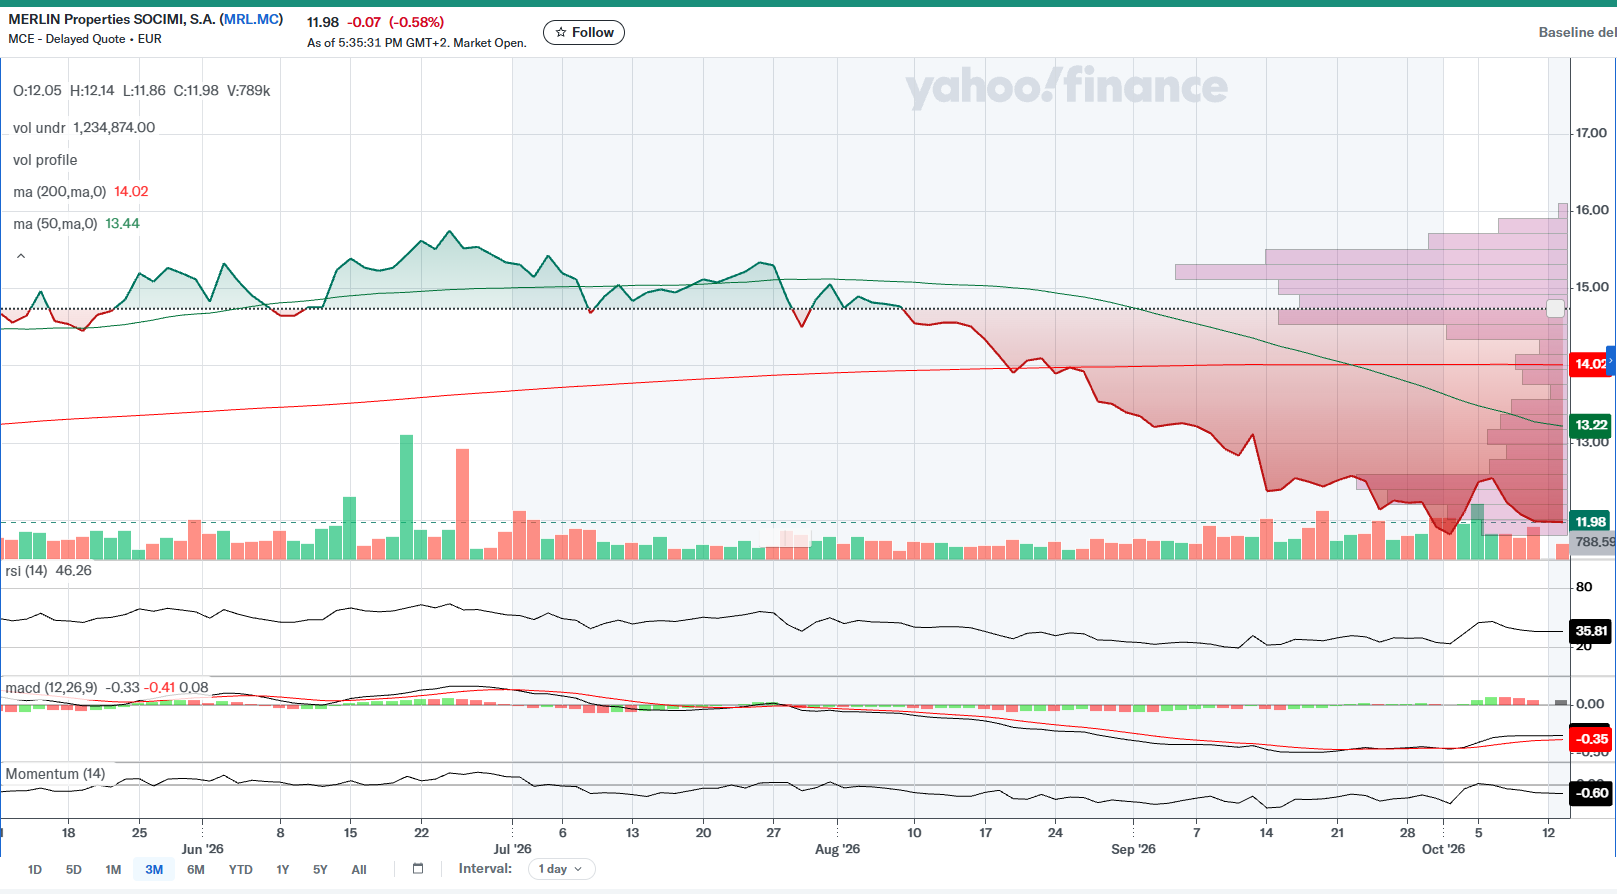Collapse the indicator legend caret
The width and height of the screenshot is (1617, 894).
(x=21, y=256)
